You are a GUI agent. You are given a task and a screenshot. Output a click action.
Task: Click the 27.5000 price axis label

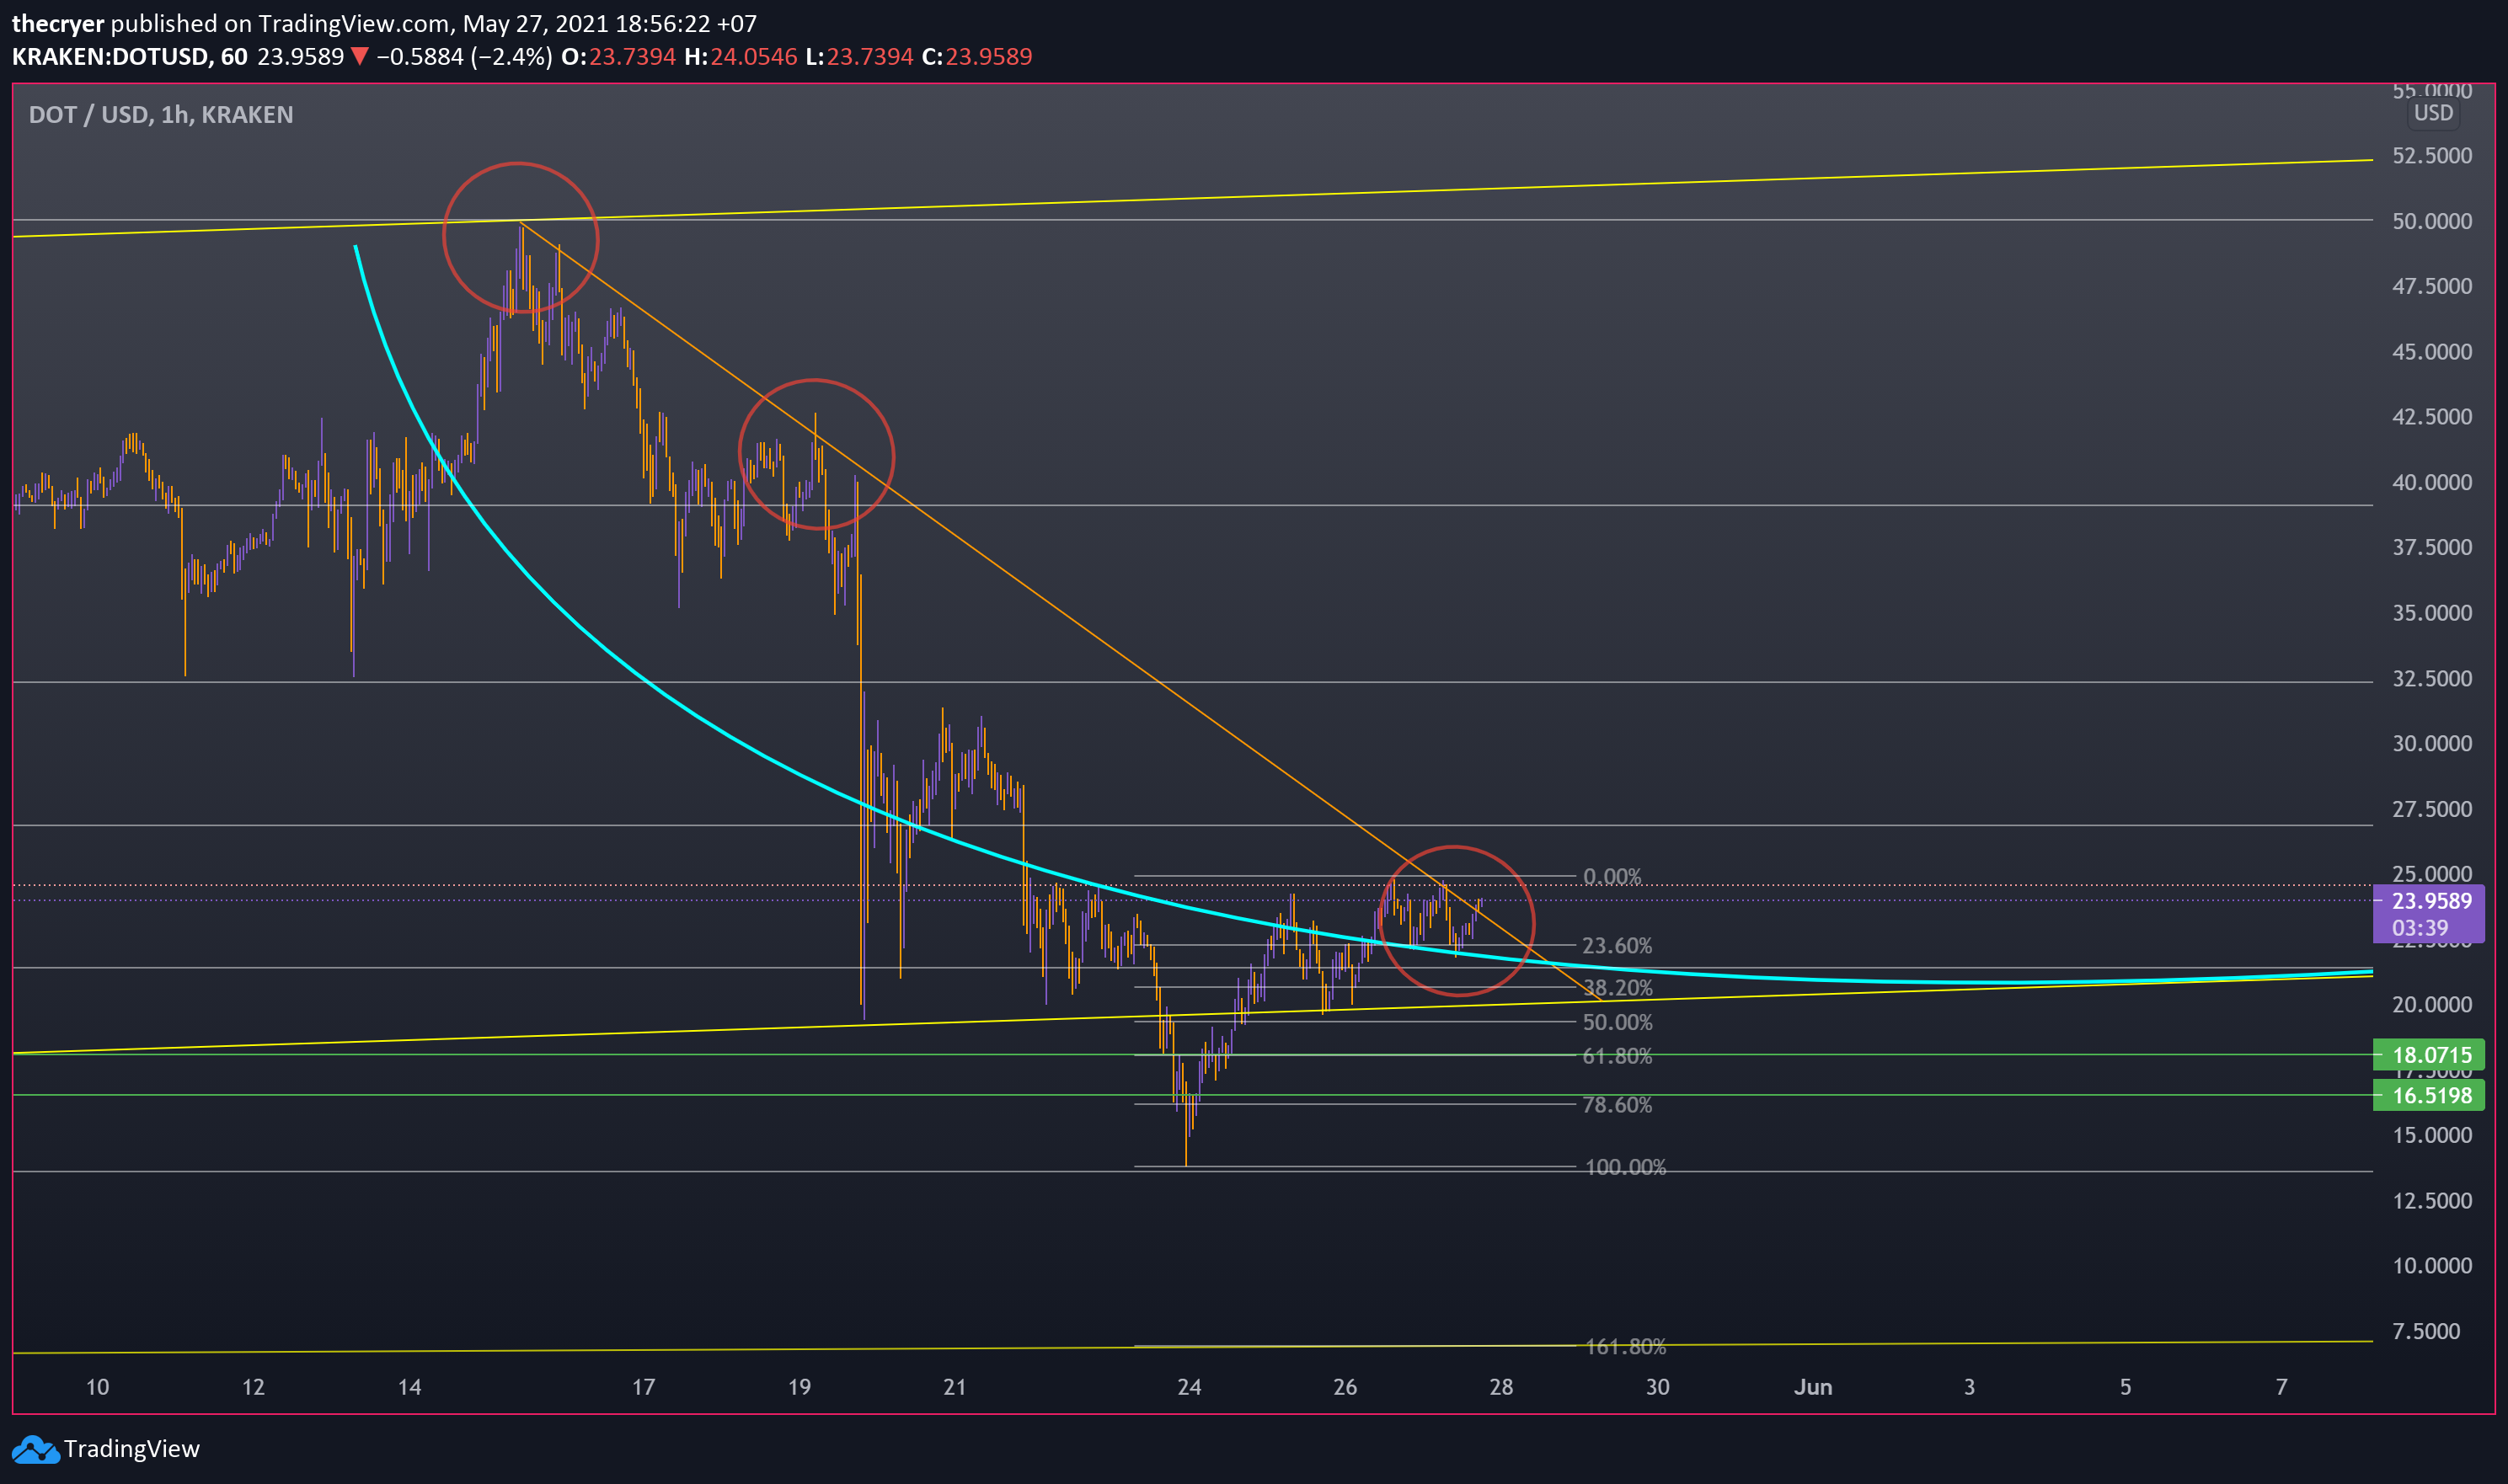coord(2432,809)
